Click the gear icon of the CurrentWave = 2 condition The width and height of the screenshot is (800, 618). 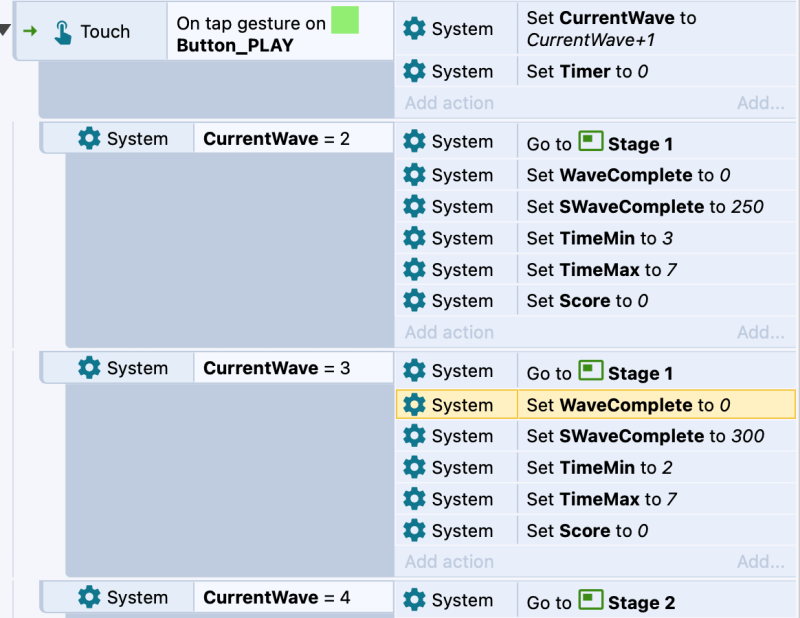pyautogui.click(x=89, y=138)
